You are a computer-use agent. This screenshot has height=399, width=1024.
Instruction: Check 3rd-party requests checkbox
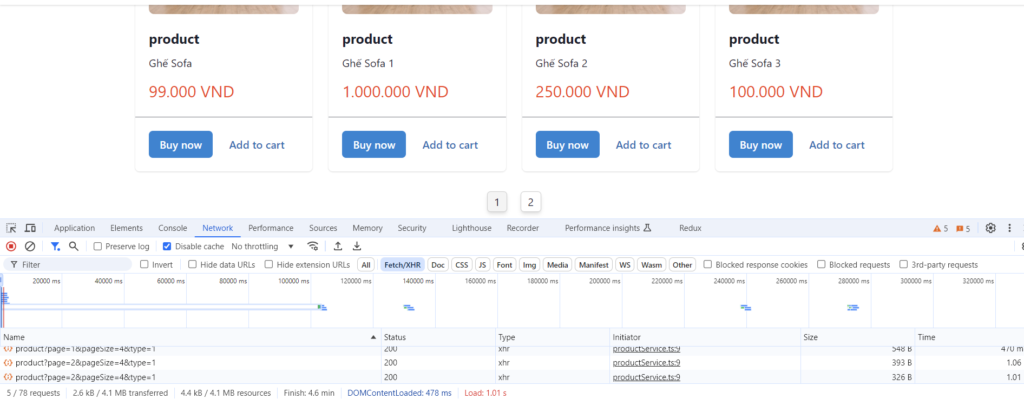coord(904,264)
